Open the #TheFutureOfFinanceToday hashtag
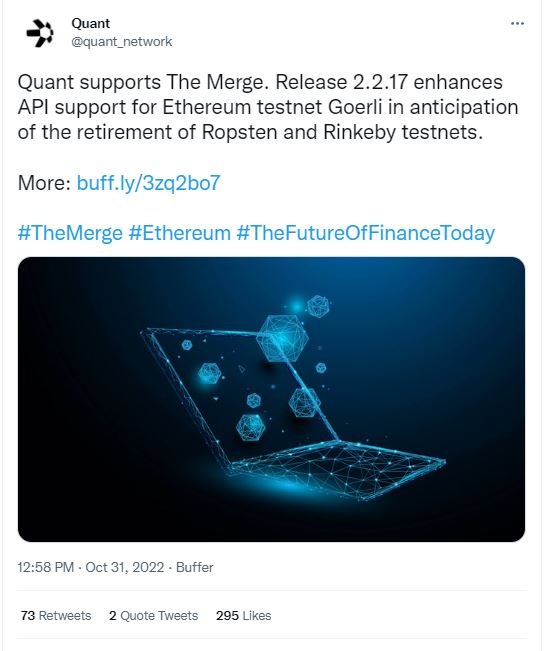The image size is (546, 651). pyautogui.click(x=366, y=233)
